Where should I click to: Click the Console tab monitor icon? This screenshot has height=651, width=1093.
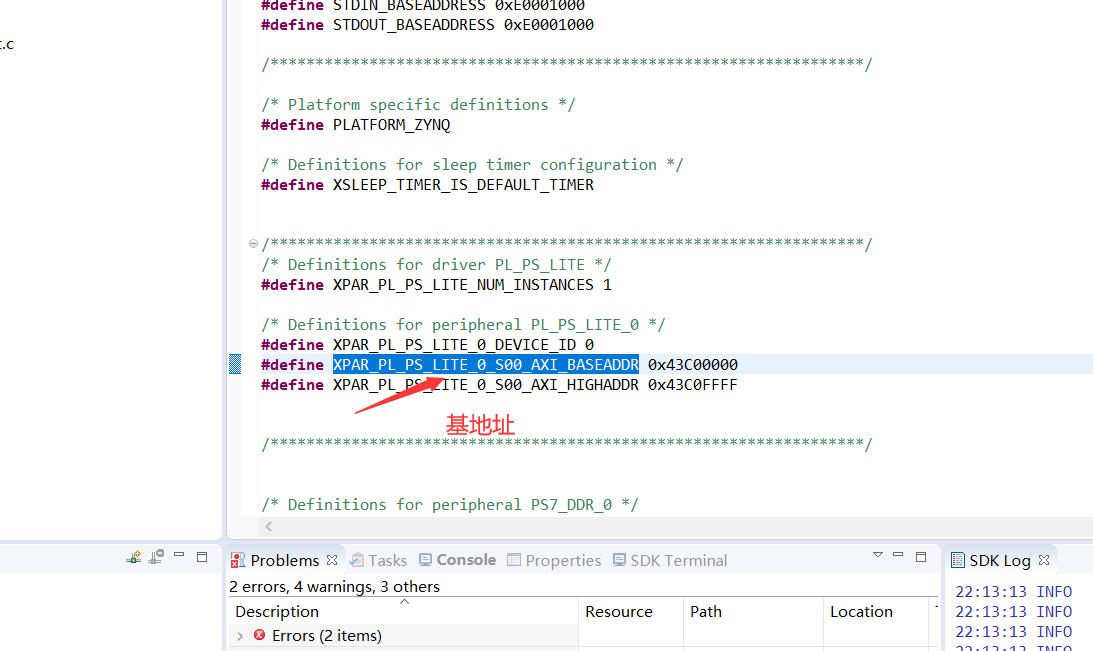point(425,560)
